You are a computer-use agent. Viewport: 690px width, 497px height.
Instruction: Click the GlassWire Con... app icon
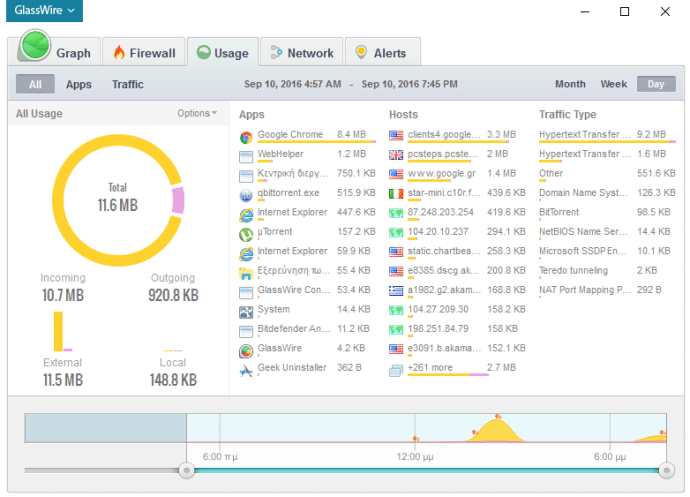pos(246,293)
